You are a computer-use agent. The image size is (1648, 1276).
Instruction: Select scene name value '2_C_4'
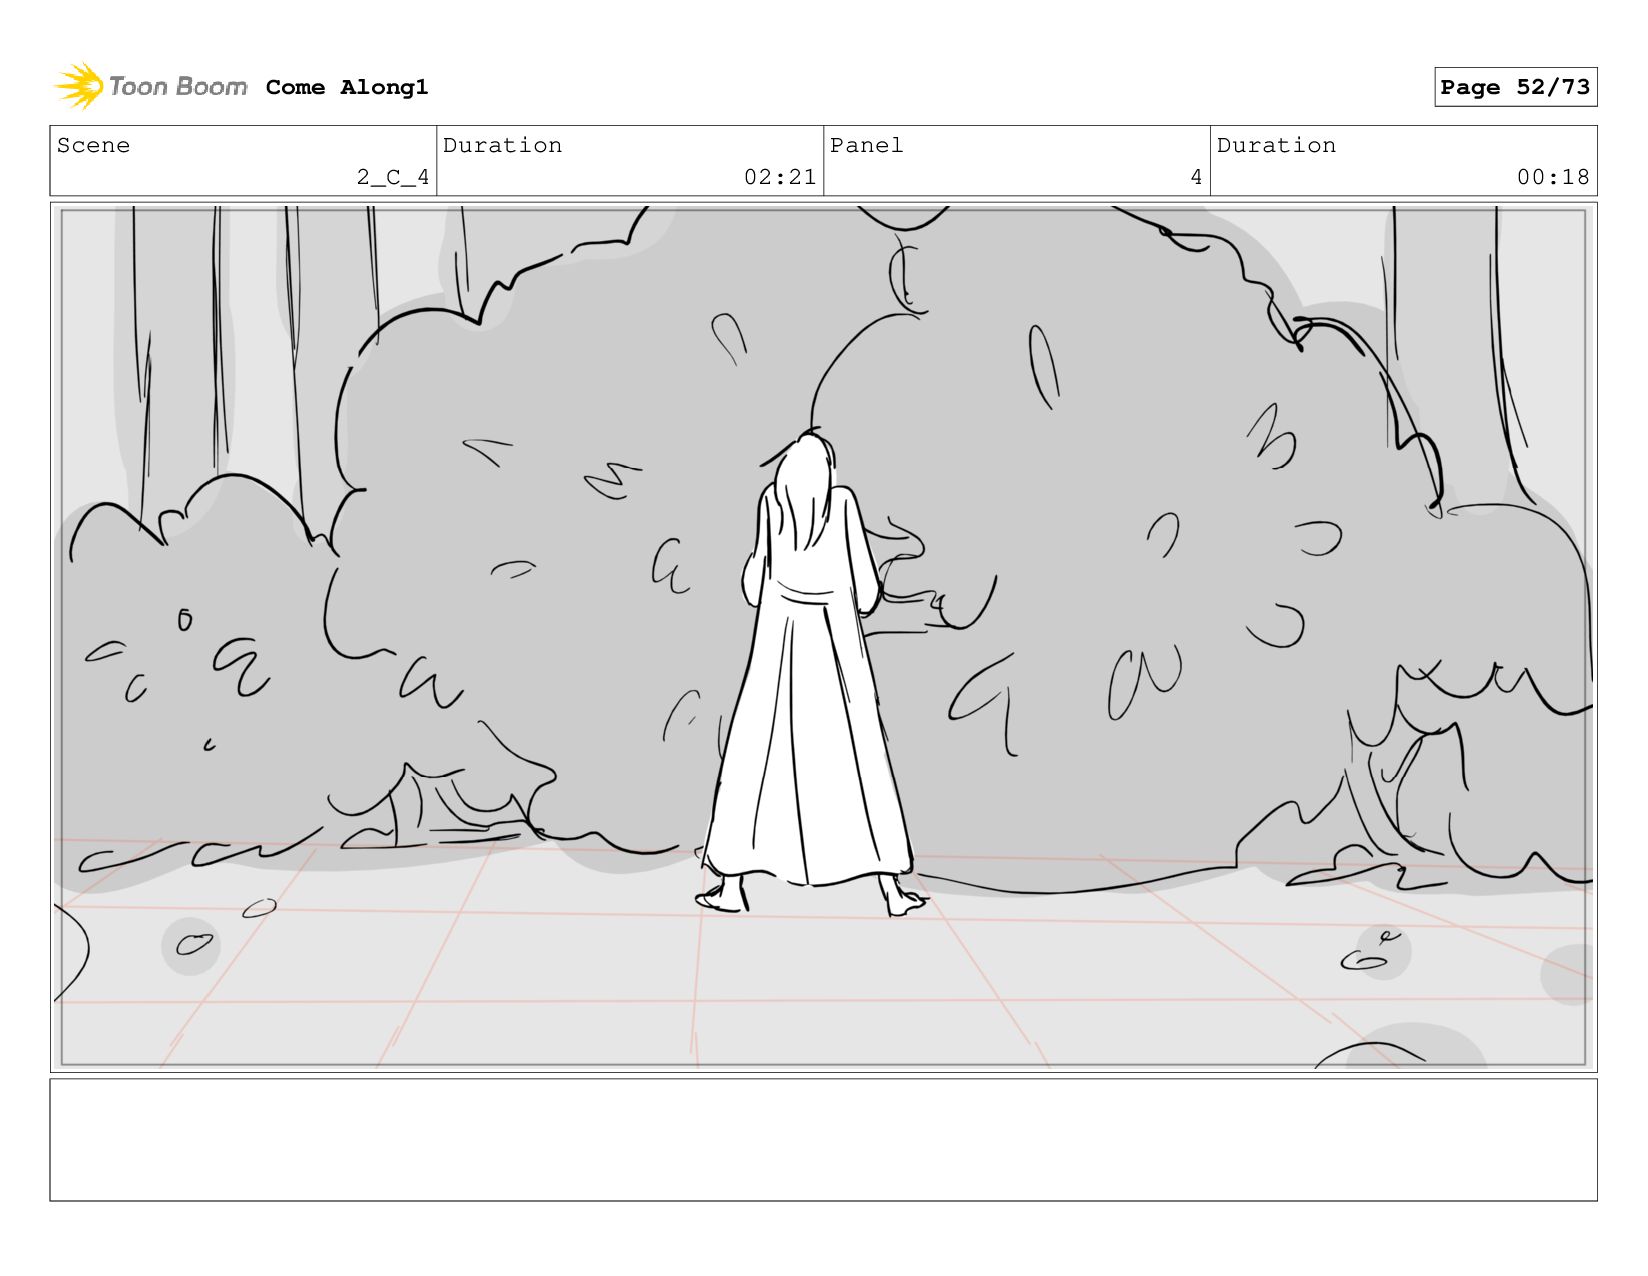coord(393,177)
